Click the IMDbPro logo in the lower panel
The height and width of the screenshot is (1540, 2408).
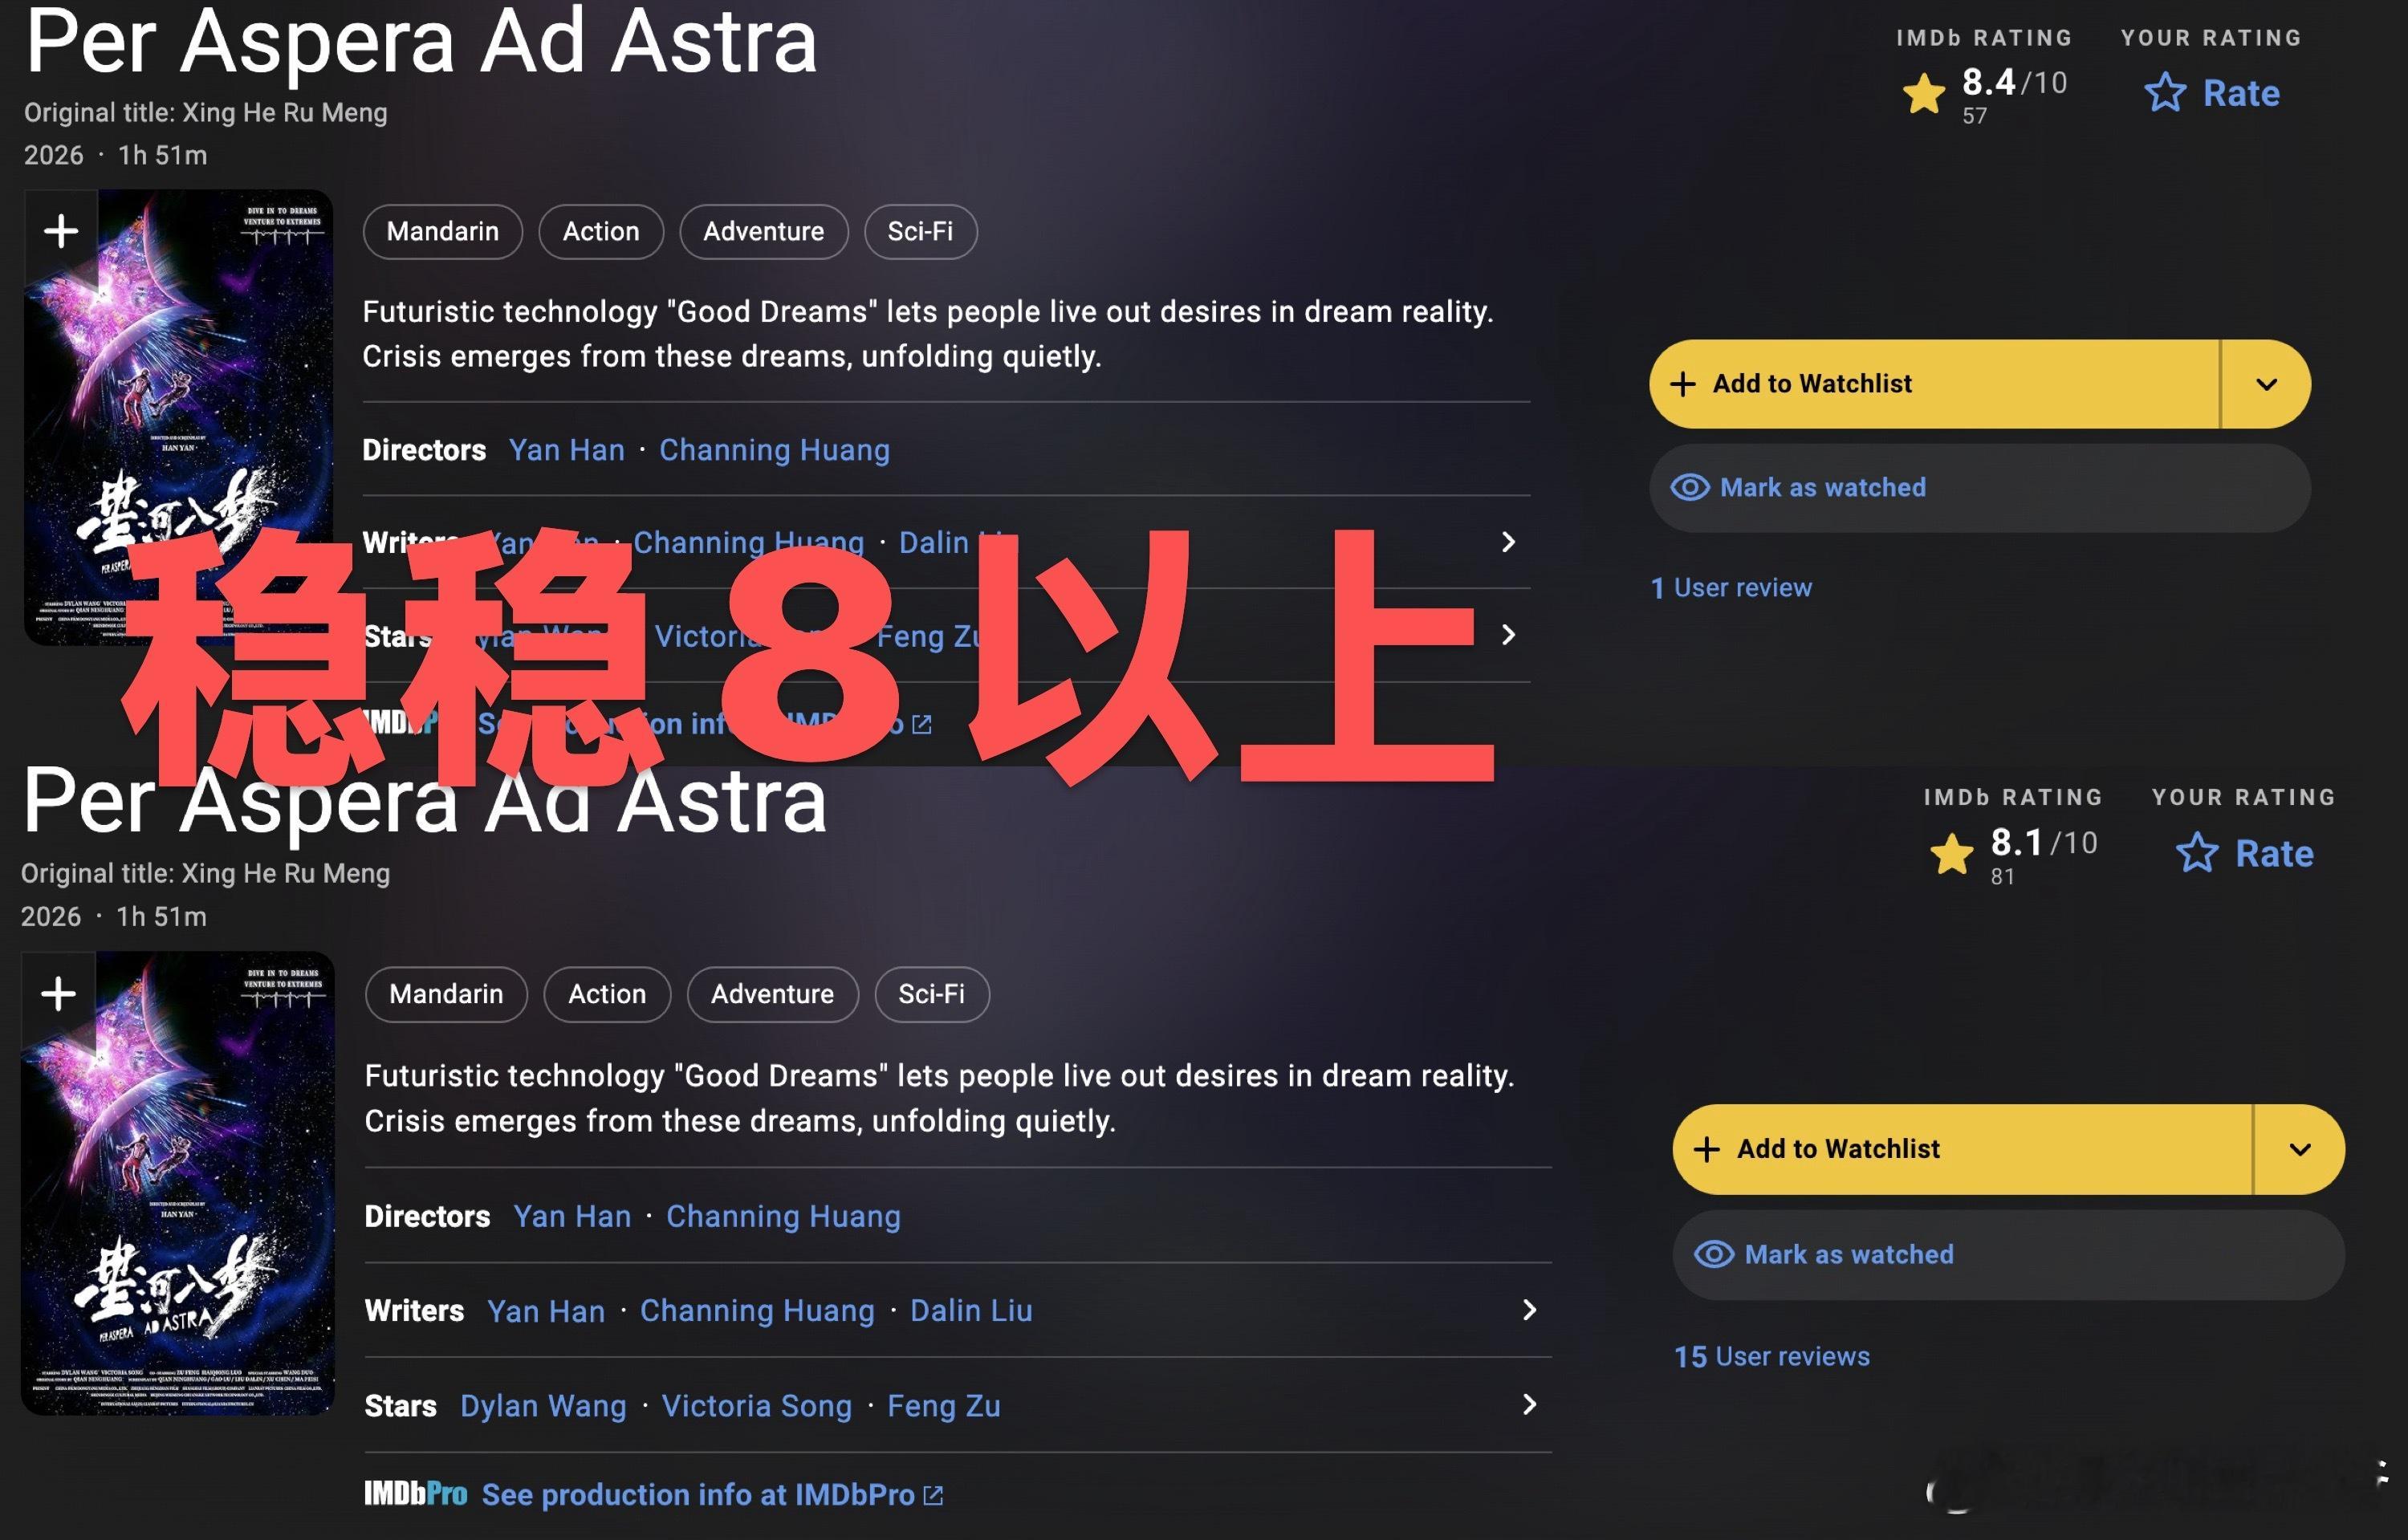click(415, 1494)
